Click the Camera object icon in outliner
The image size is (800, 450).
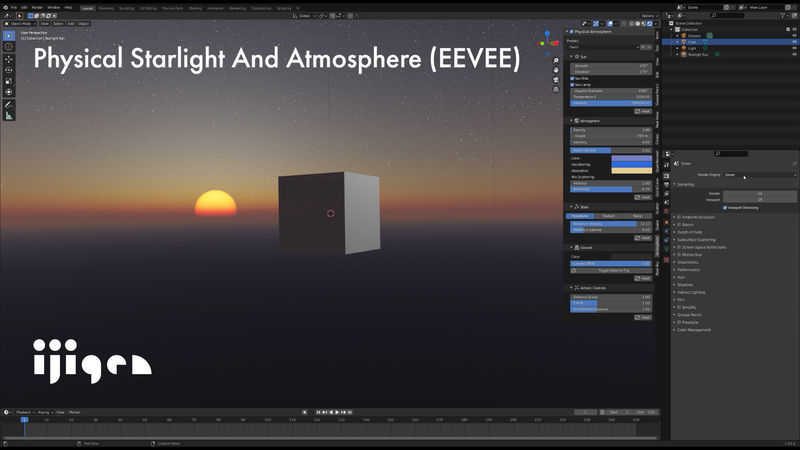(684, 36)
